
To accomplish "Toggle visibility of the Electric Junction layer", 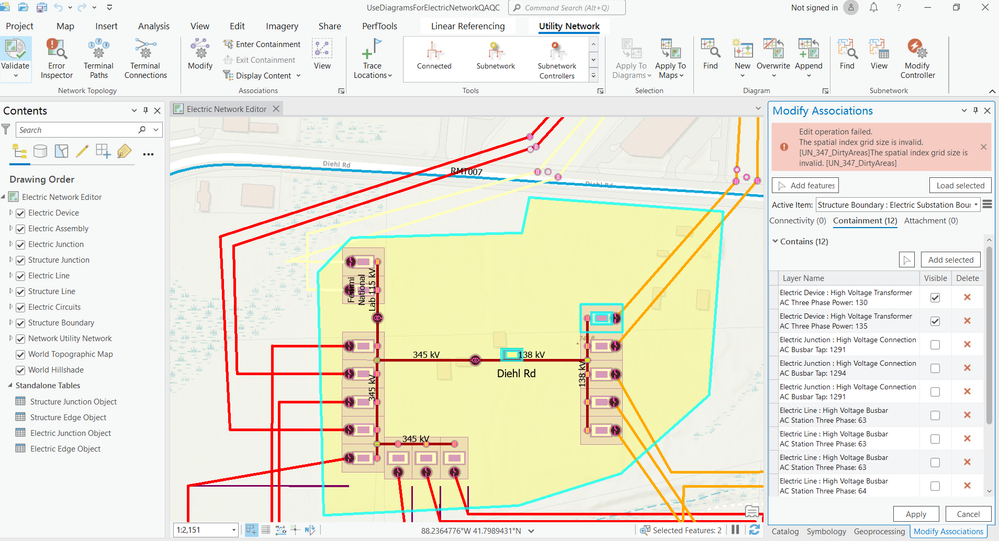I will pos(20,244).
